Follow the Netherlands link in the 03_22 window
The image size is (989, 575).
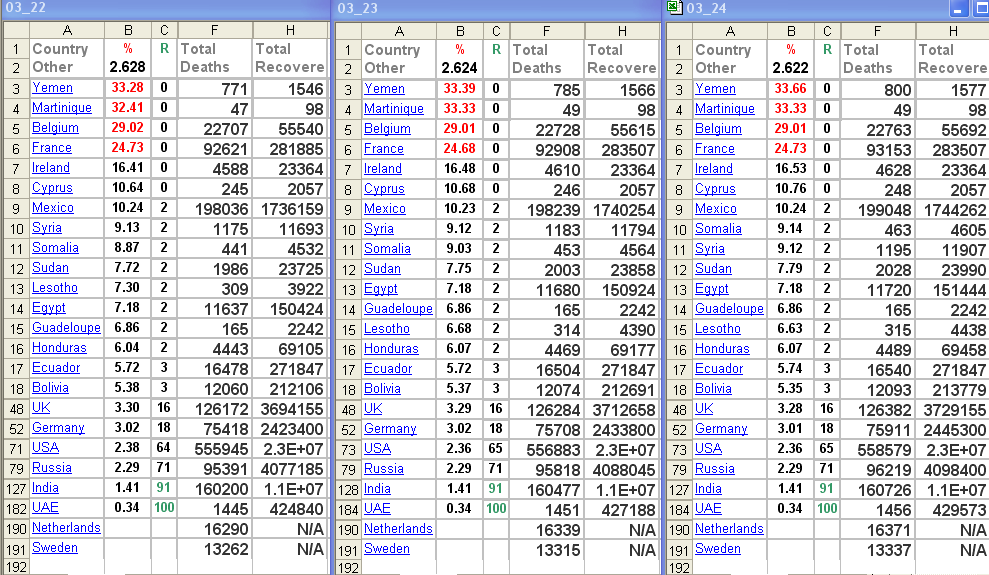coord(66,527)
